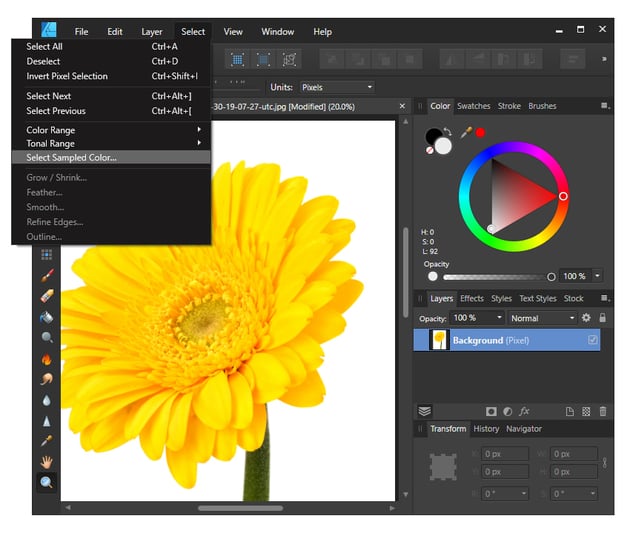Image resolution: width=630 pixels, height=533 pixels.
Task: Open the Normal blend mode dropdown
Action: [542, 318]
